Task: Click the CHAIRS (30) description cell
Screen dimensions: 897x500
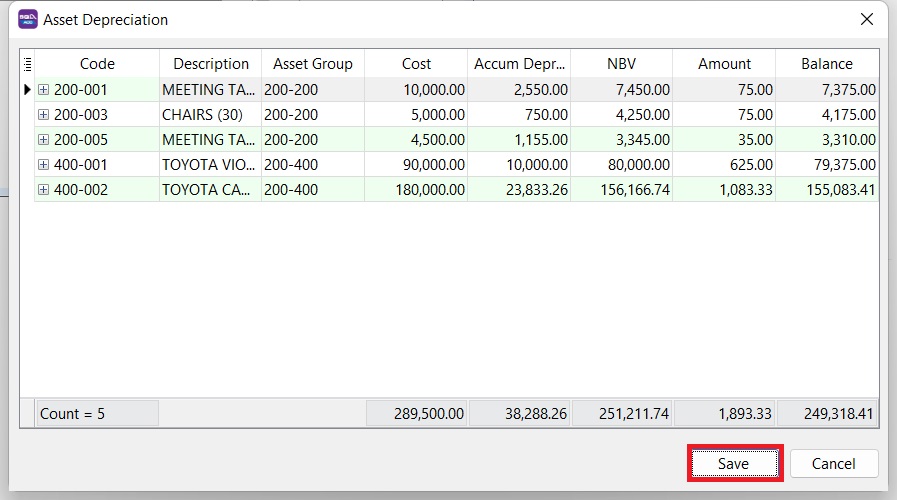Action: coord(211,114)
